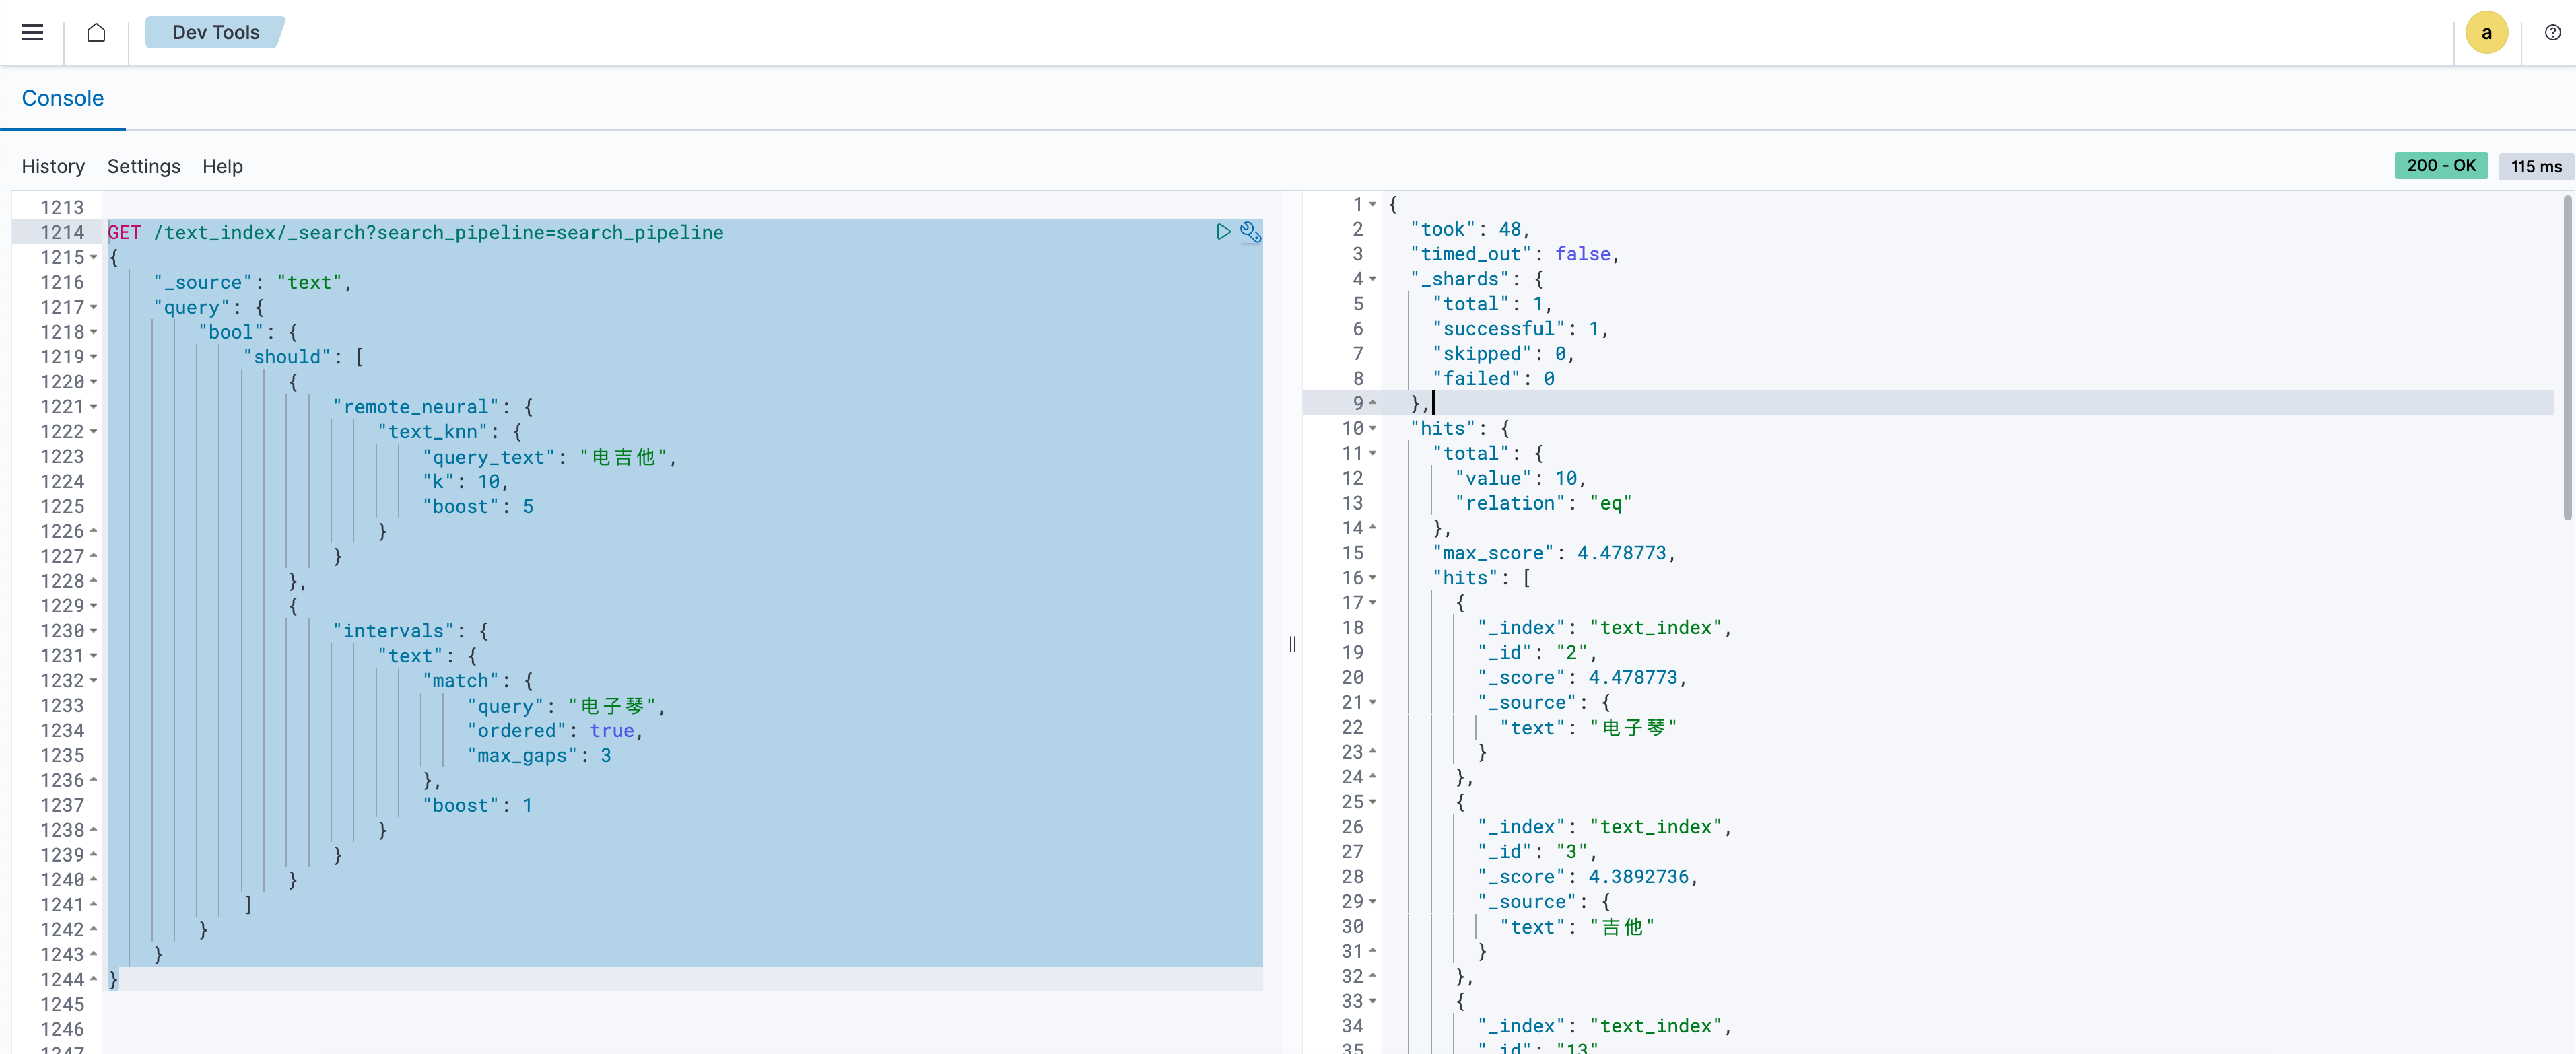Click the pane resize divider handle

click(1292, 644)
